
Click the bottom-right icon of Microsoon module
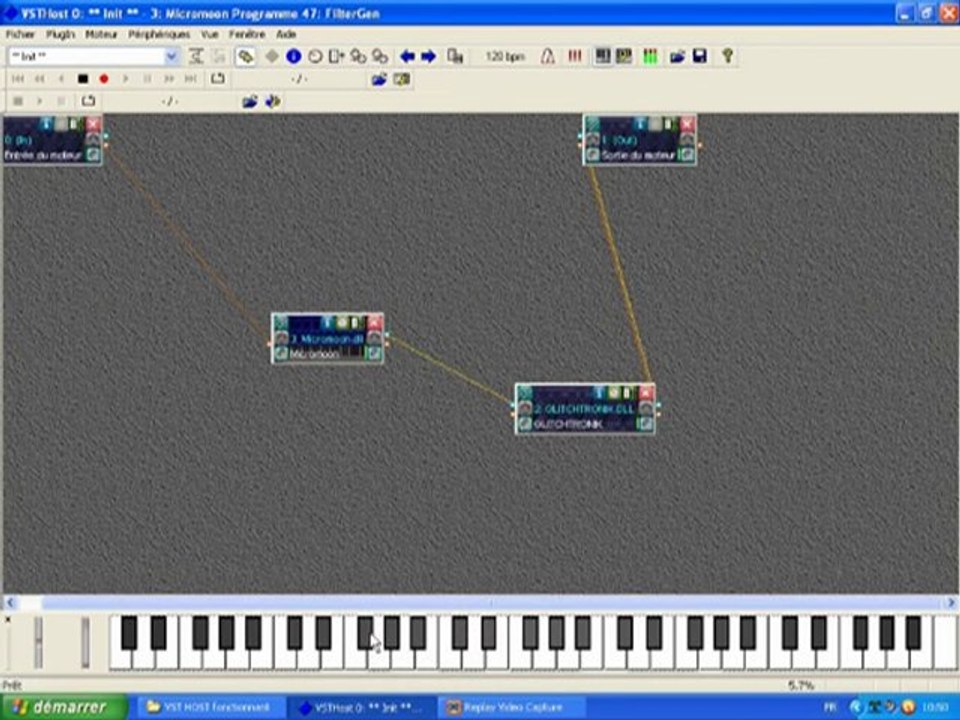[373, 353]
